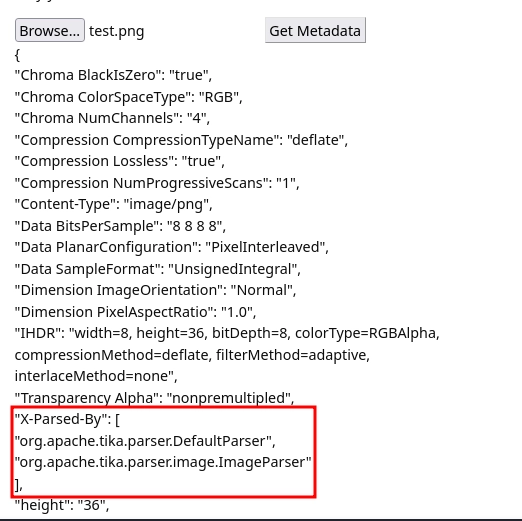Click the DefaultParser entry text
522x521 pixels.
145,441
